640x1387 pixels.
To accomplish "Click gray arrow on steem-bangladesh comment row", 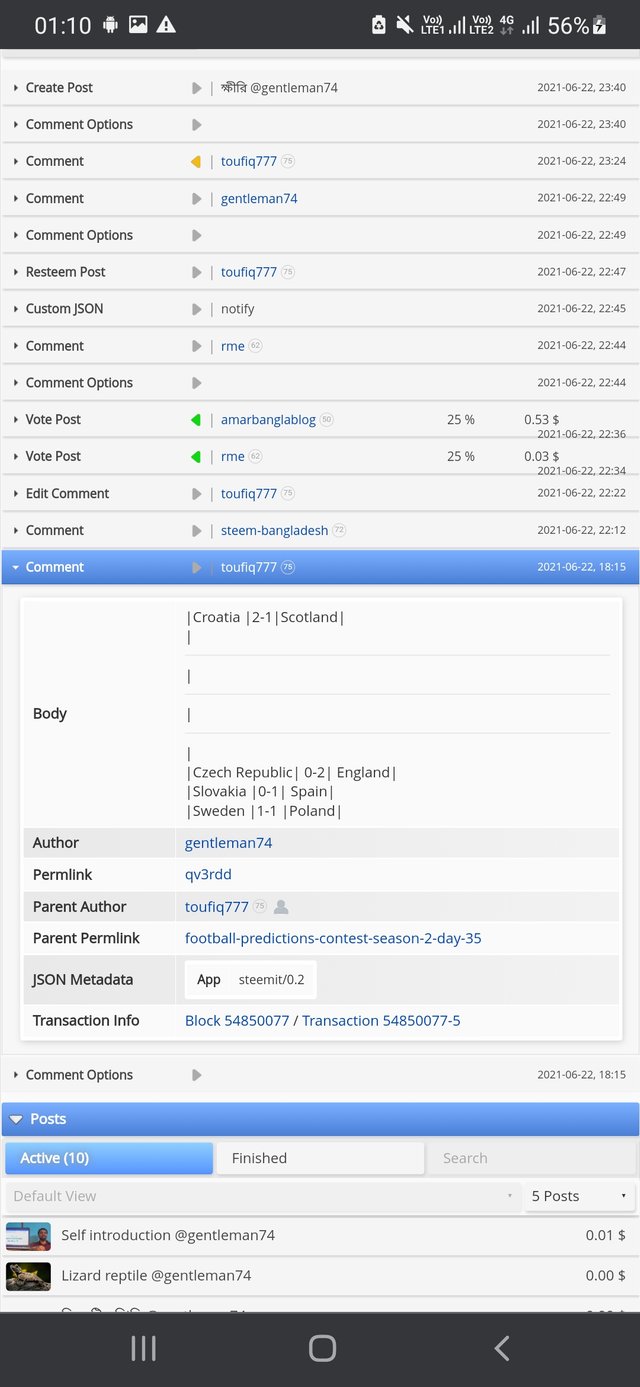I will point(196,531).
